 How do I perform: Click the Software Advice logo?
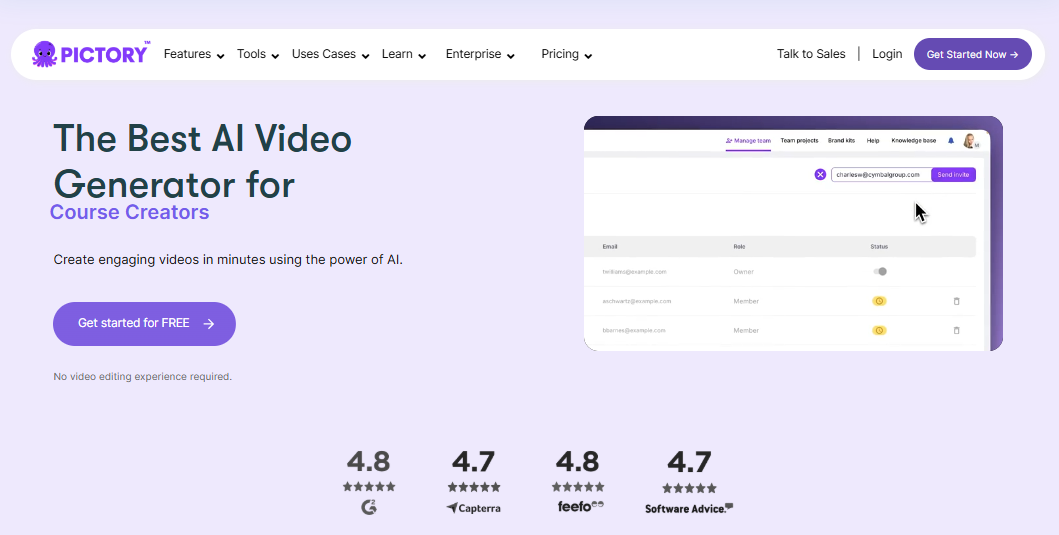[x=689, y=509]
